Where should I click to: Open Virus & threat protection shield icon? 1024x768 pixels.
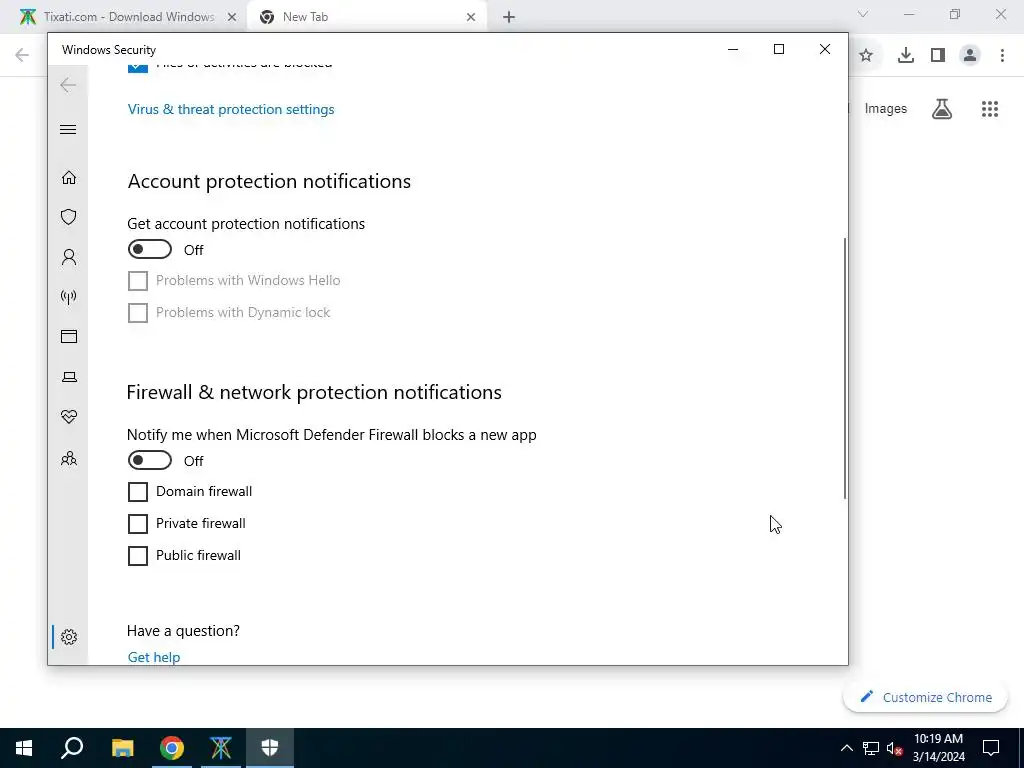click(69, 217)
